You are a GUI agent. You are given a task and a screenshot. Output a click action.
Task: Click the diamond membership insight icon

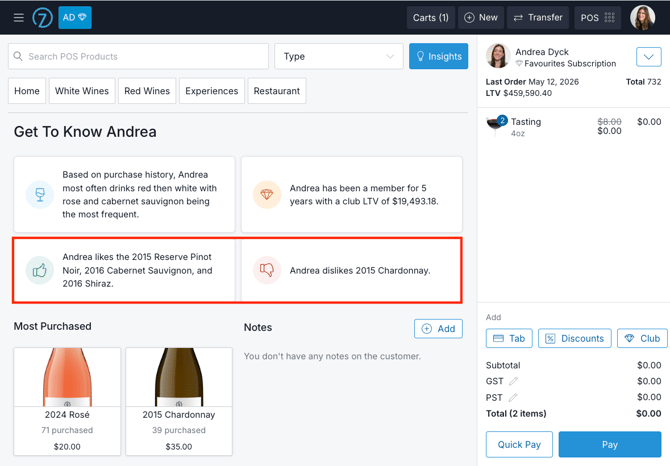(x=267, y=195)
